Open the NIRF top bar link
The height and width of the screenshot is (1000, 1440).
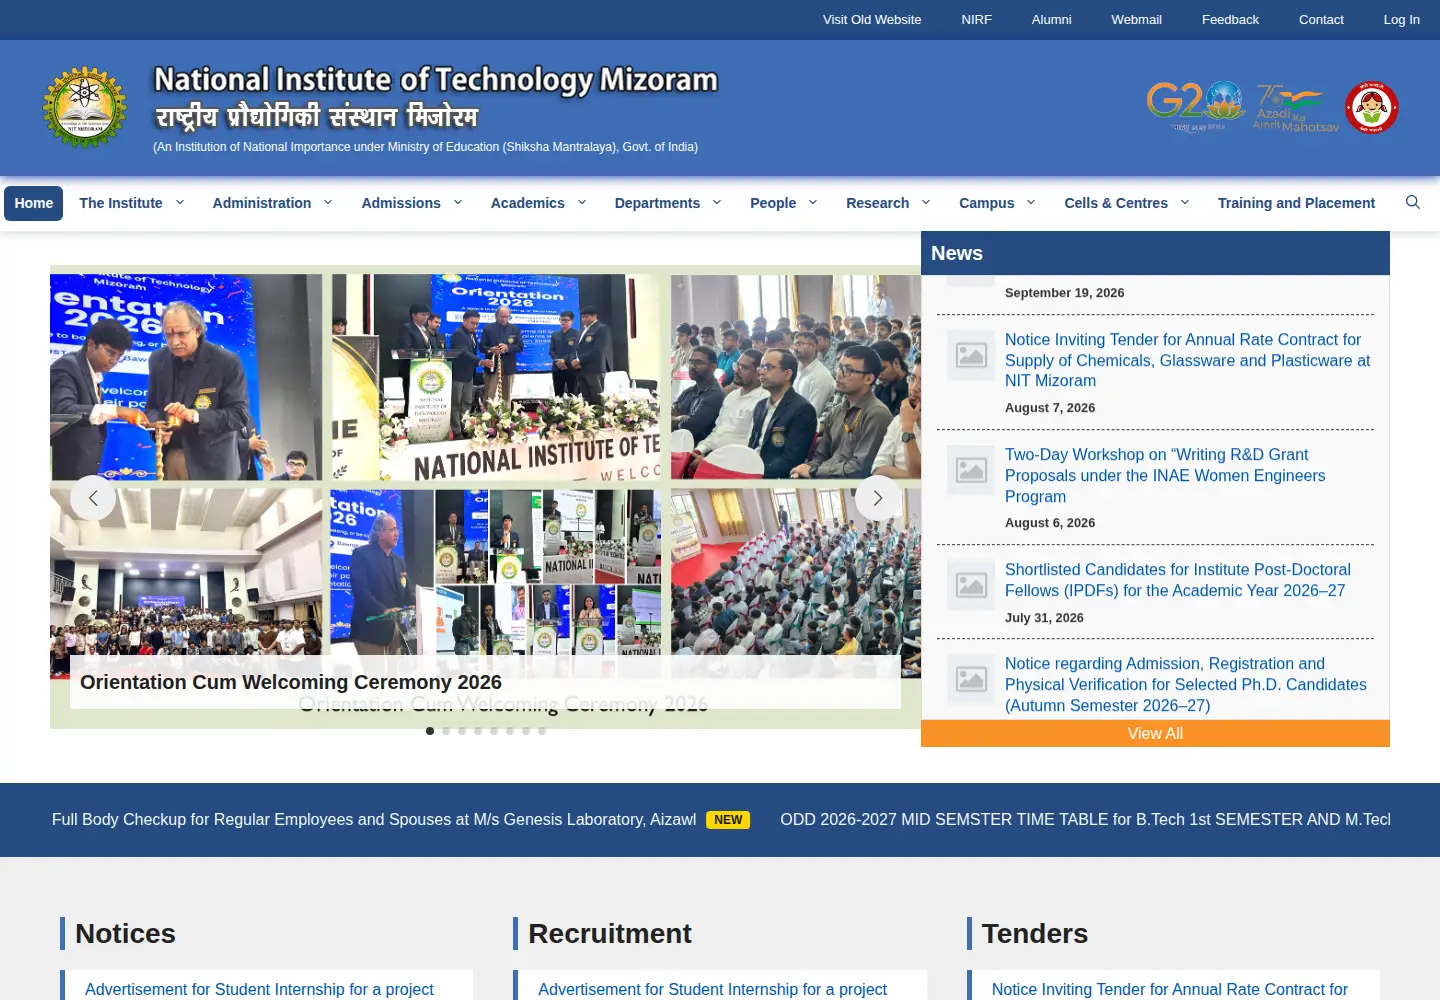coord(977,20)
